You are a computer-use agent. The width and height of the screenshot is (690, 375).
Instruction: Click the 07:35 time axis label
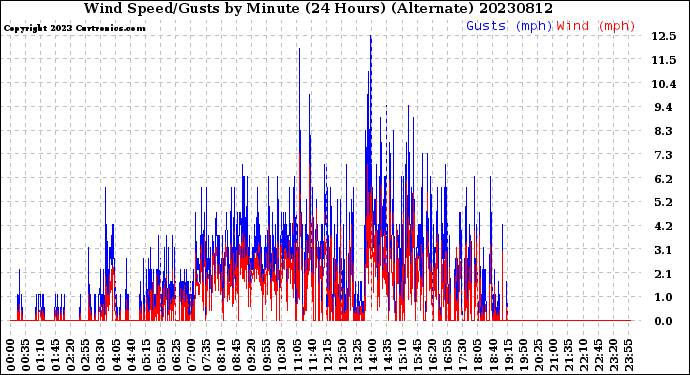coord(206,355)
